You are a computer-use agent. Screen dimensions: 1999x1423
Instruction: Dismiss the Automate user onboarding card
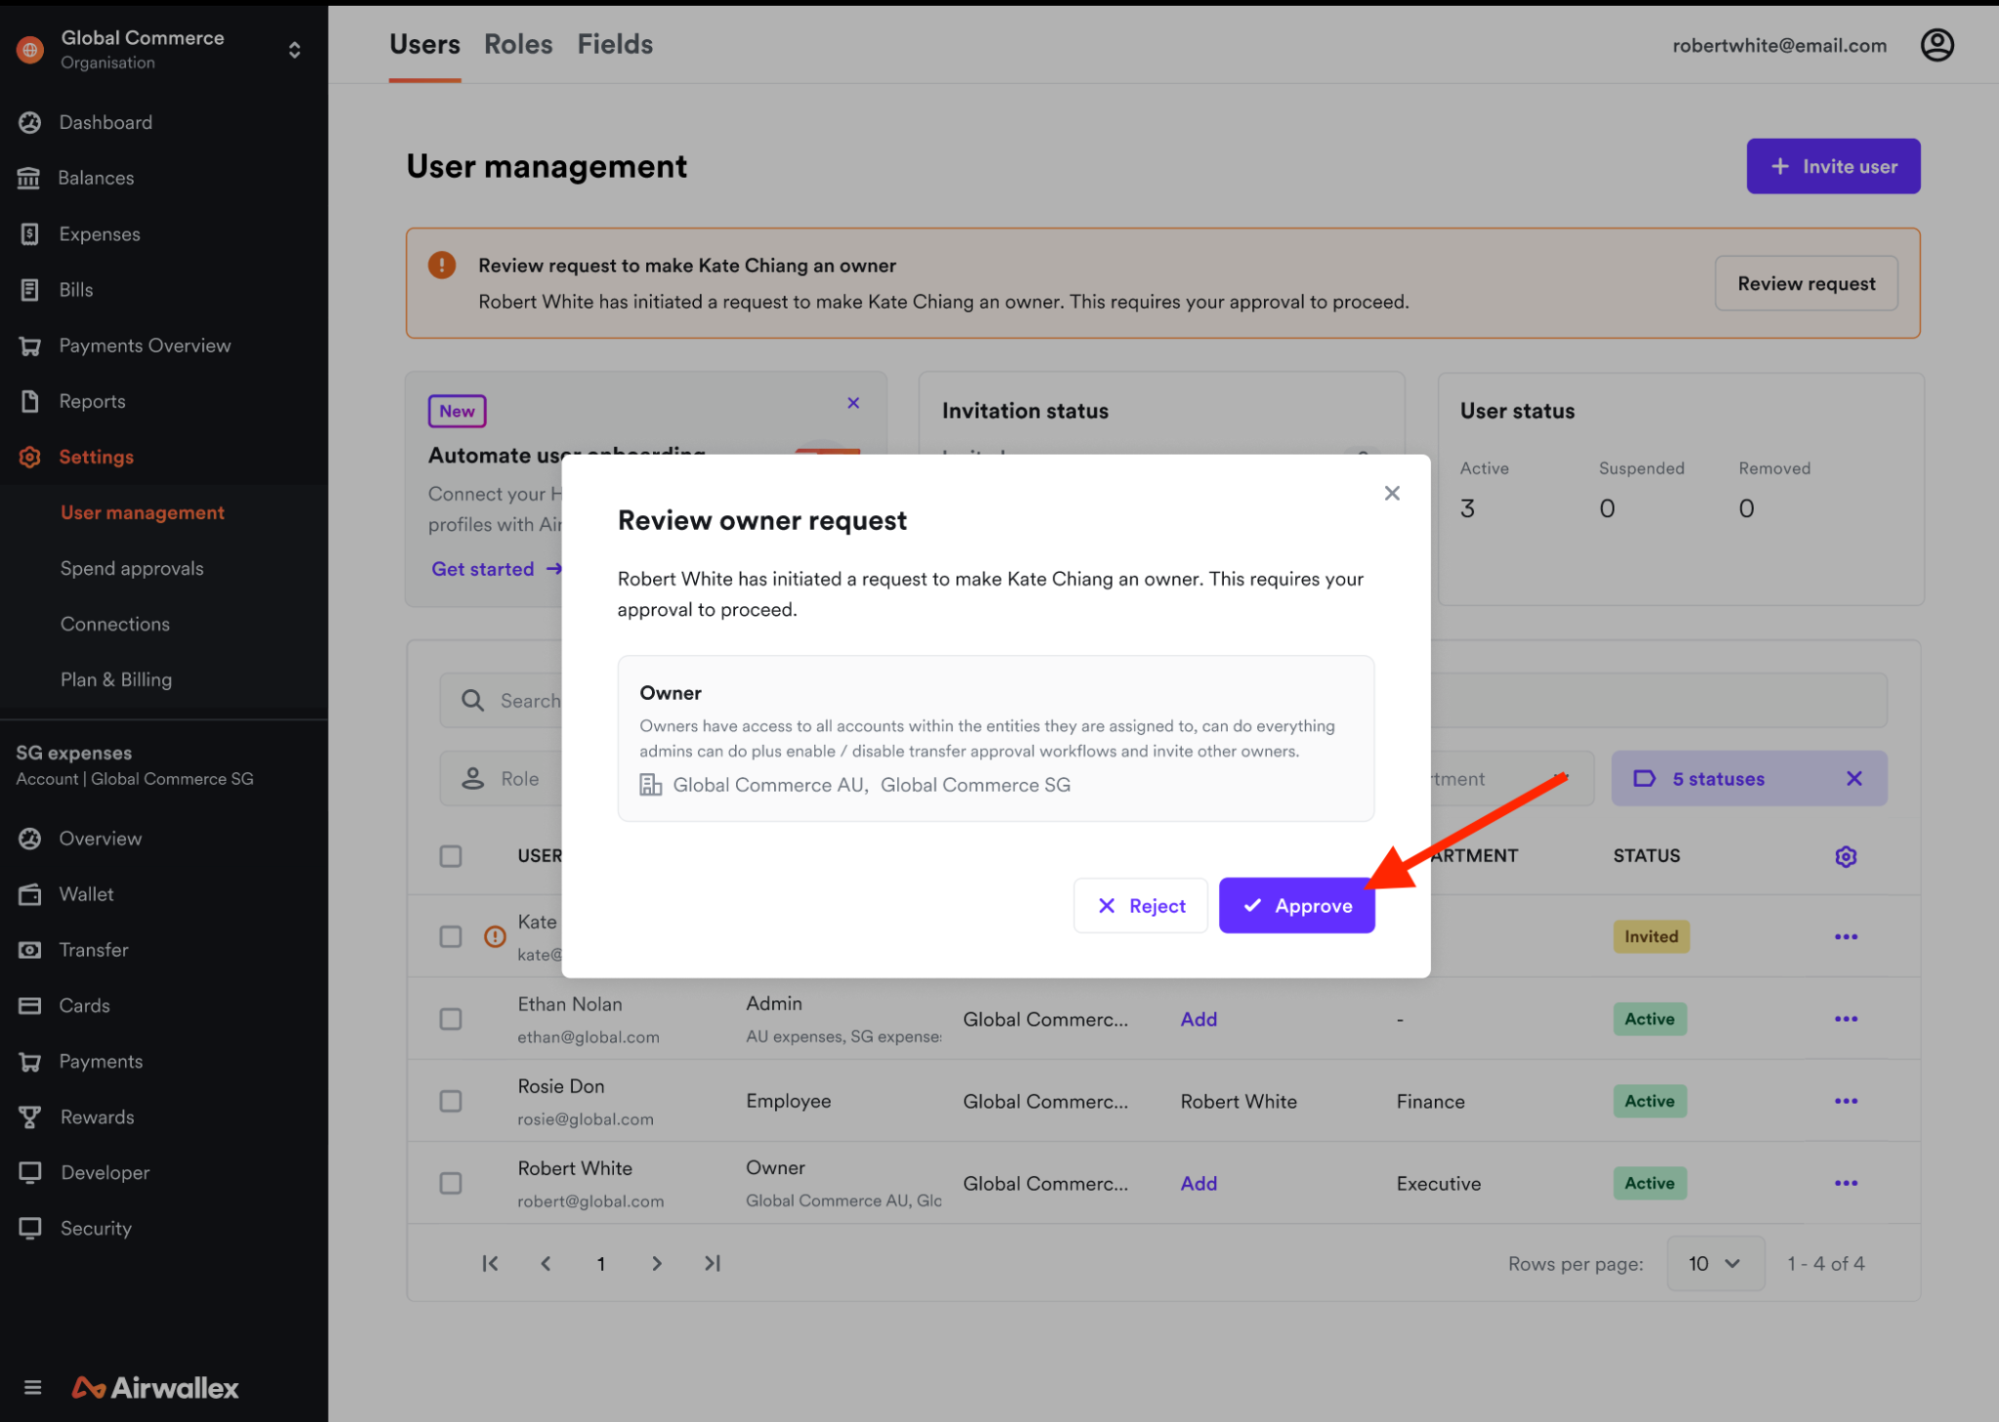tap(853, 403)
